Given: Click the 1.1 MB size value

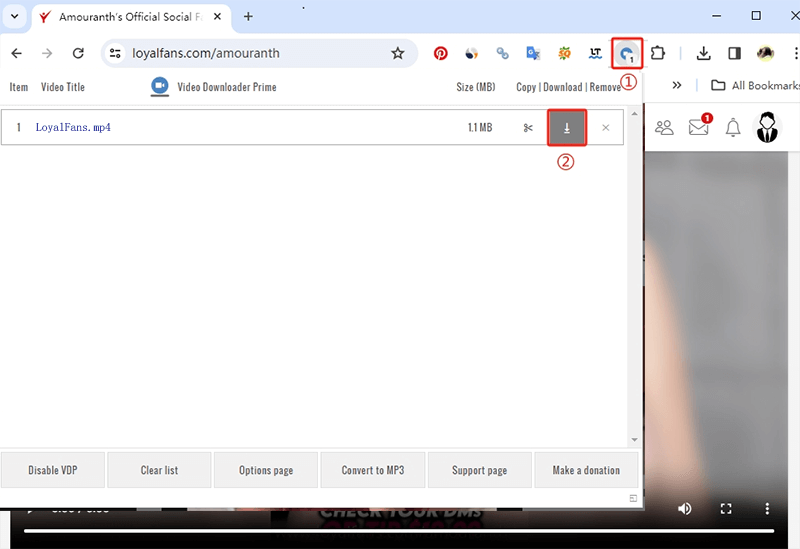Looking at the screenshot, I should point(480,128).
